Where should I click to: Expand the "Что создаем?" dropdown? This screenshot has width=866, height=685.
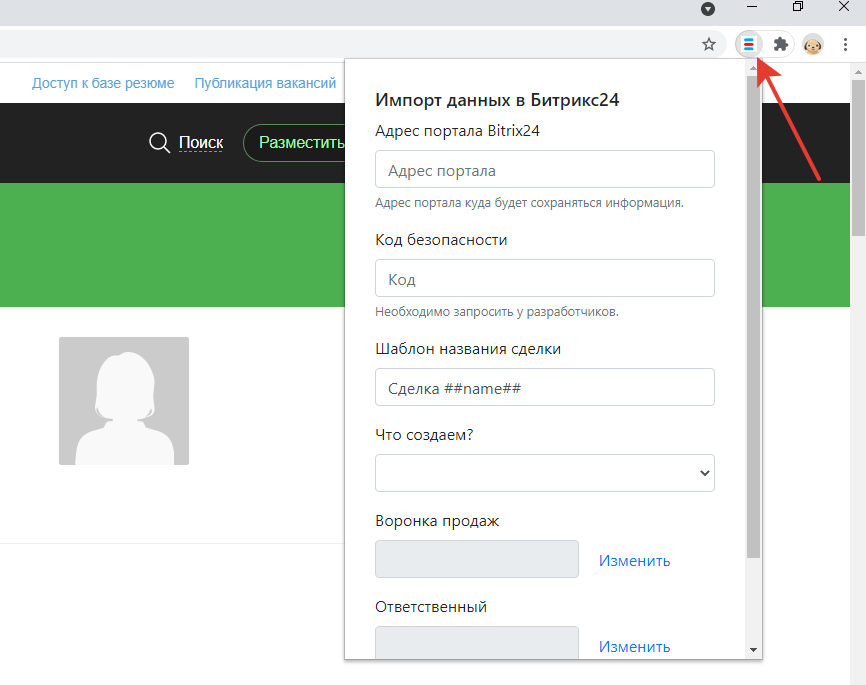(x=544, y=473)
